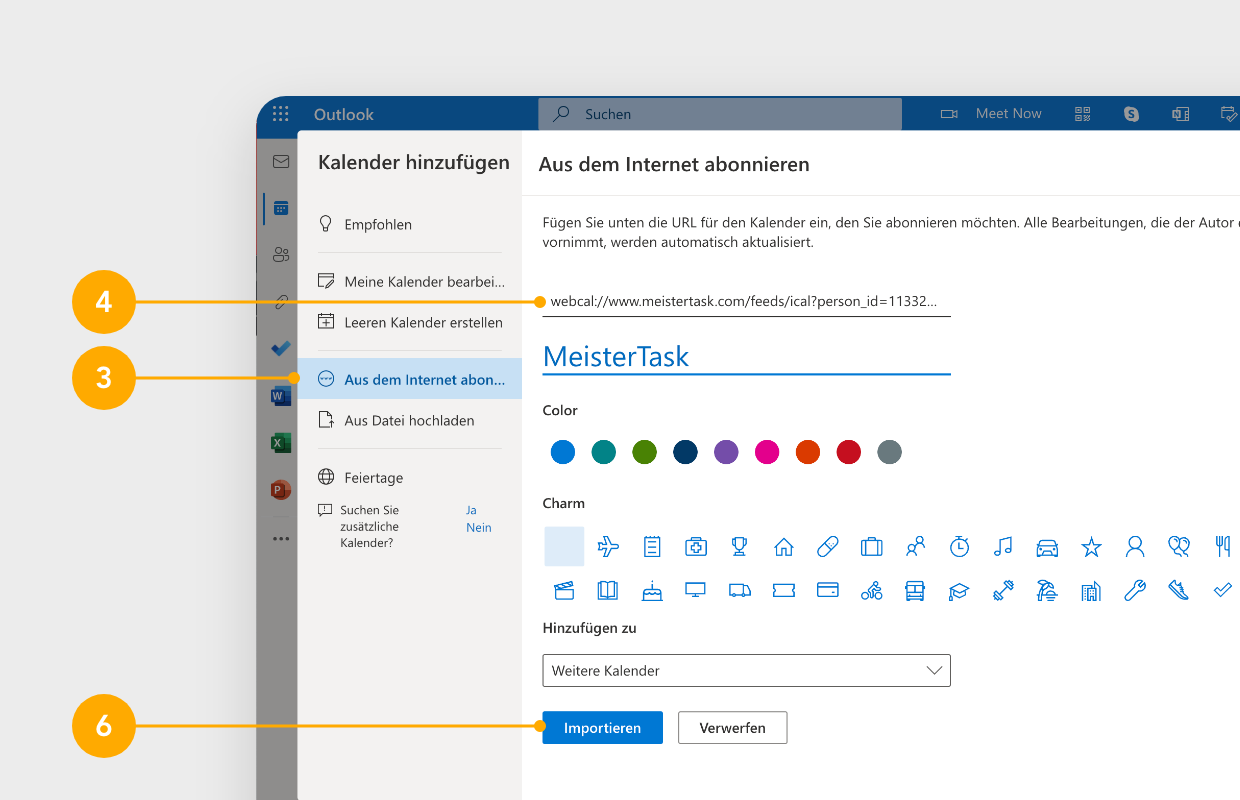The image size is (1240, 800).
Task: Answer Ja to additional calendars question
Action: 471,510
